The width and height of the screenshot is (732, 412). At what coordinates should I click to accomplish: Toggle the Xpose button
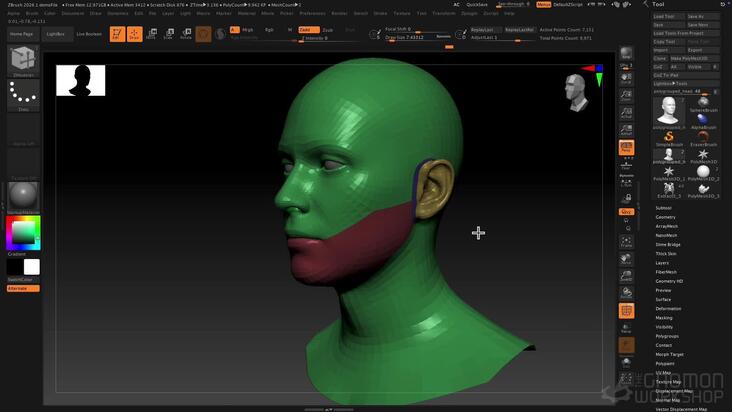click(626, 378)
